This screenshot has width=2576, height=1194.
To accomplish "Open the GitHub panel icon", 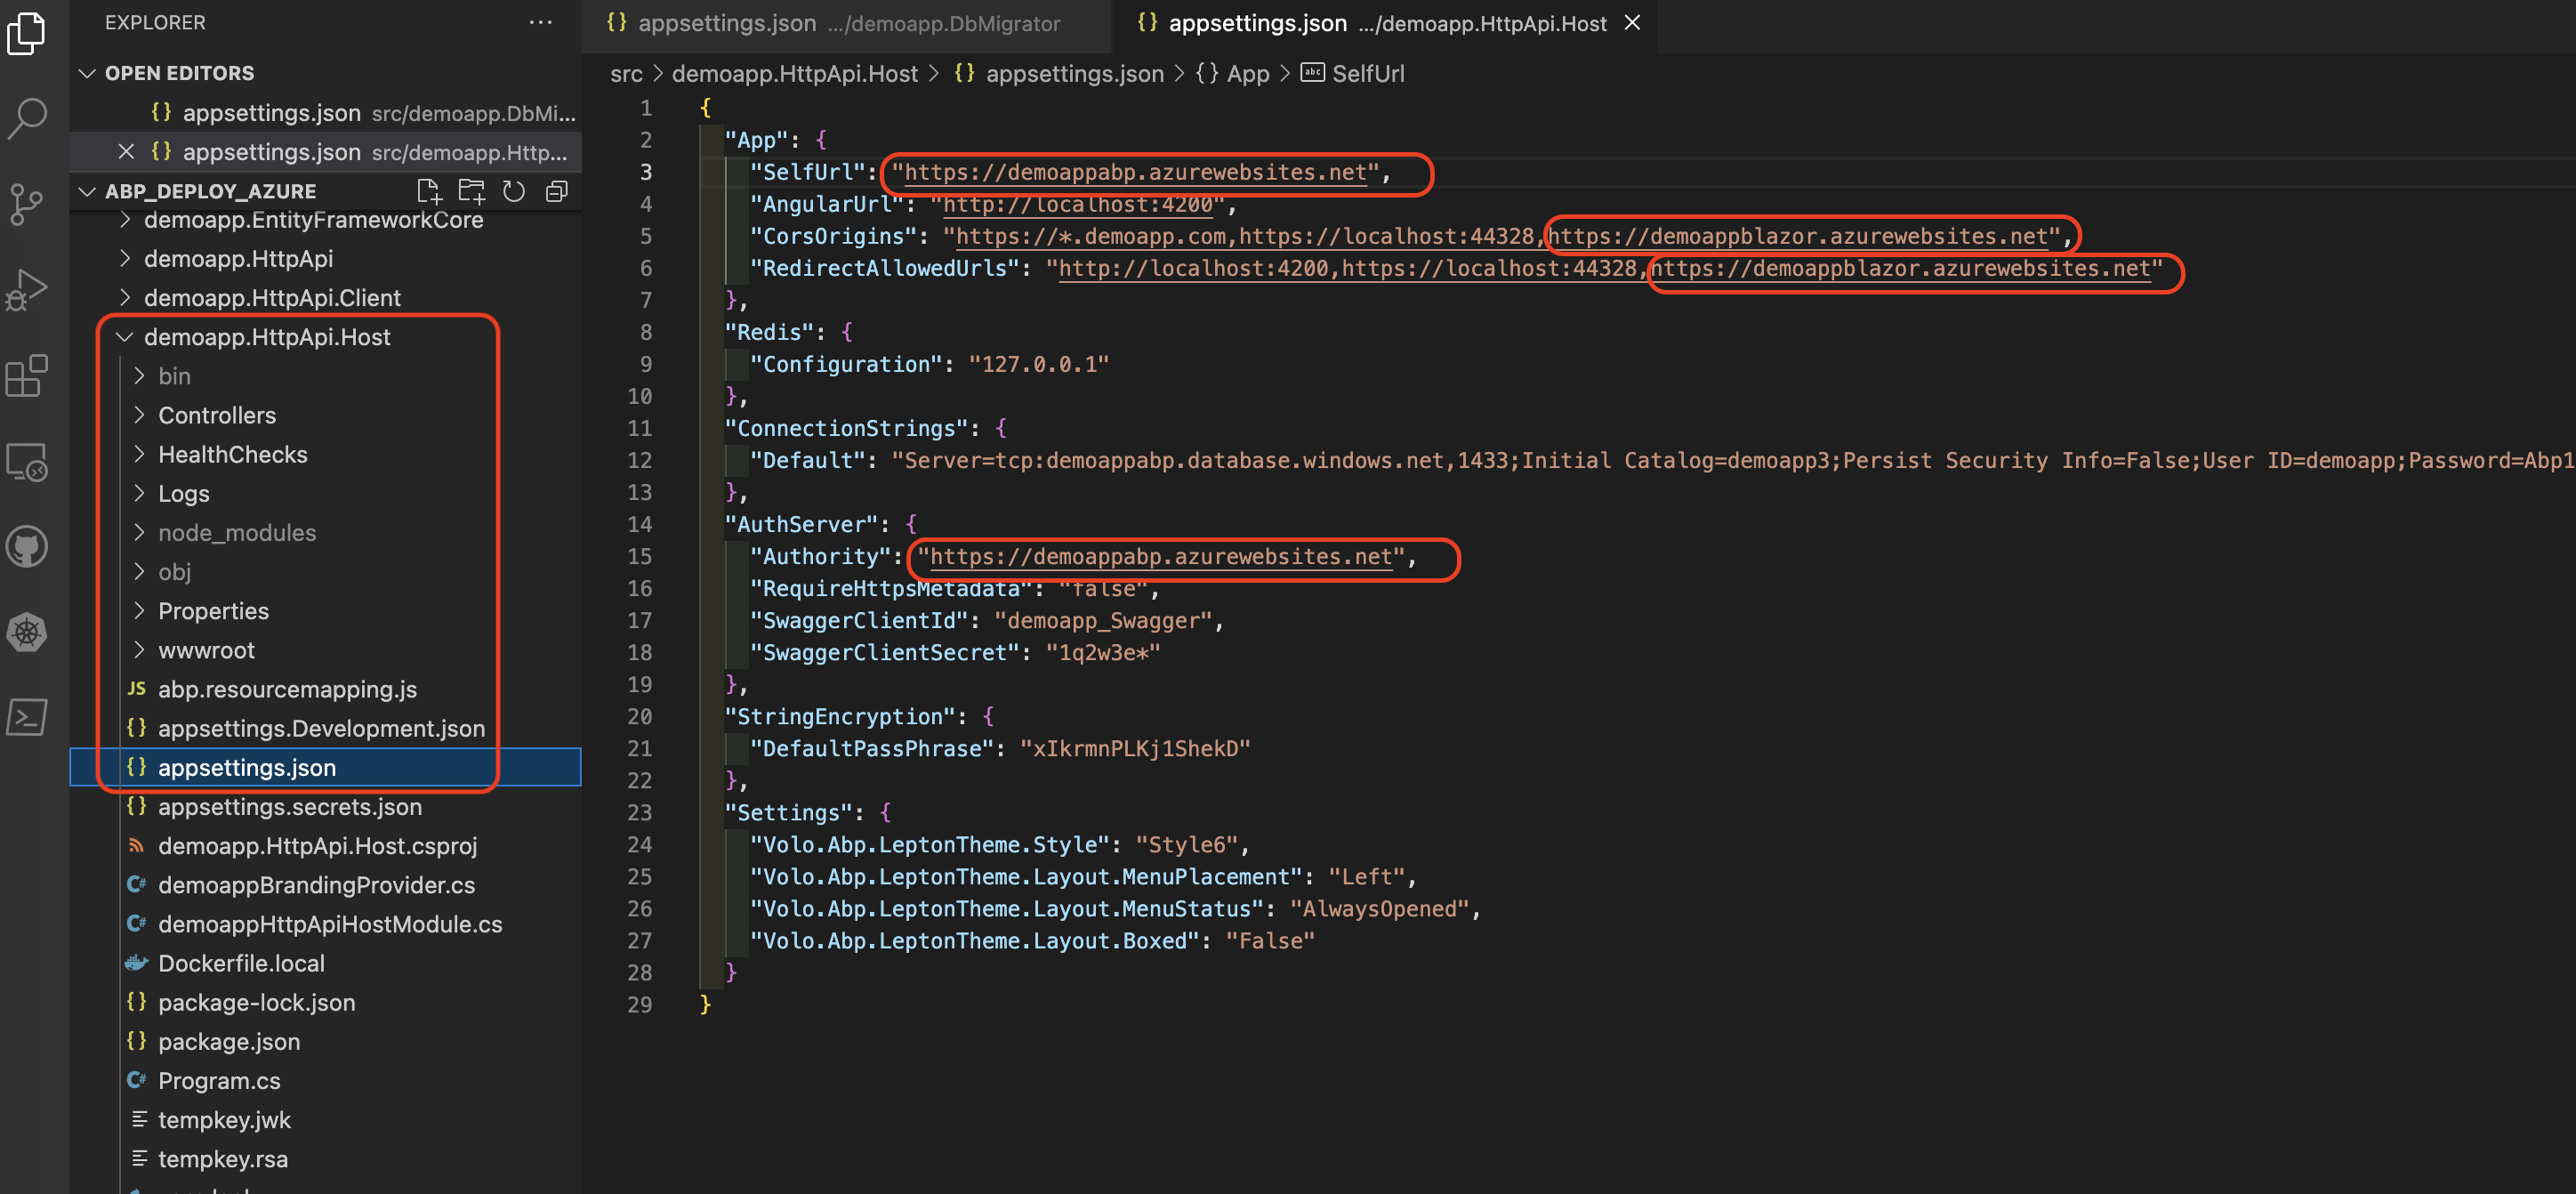I will pyautogui.click(x=27, y=547).
